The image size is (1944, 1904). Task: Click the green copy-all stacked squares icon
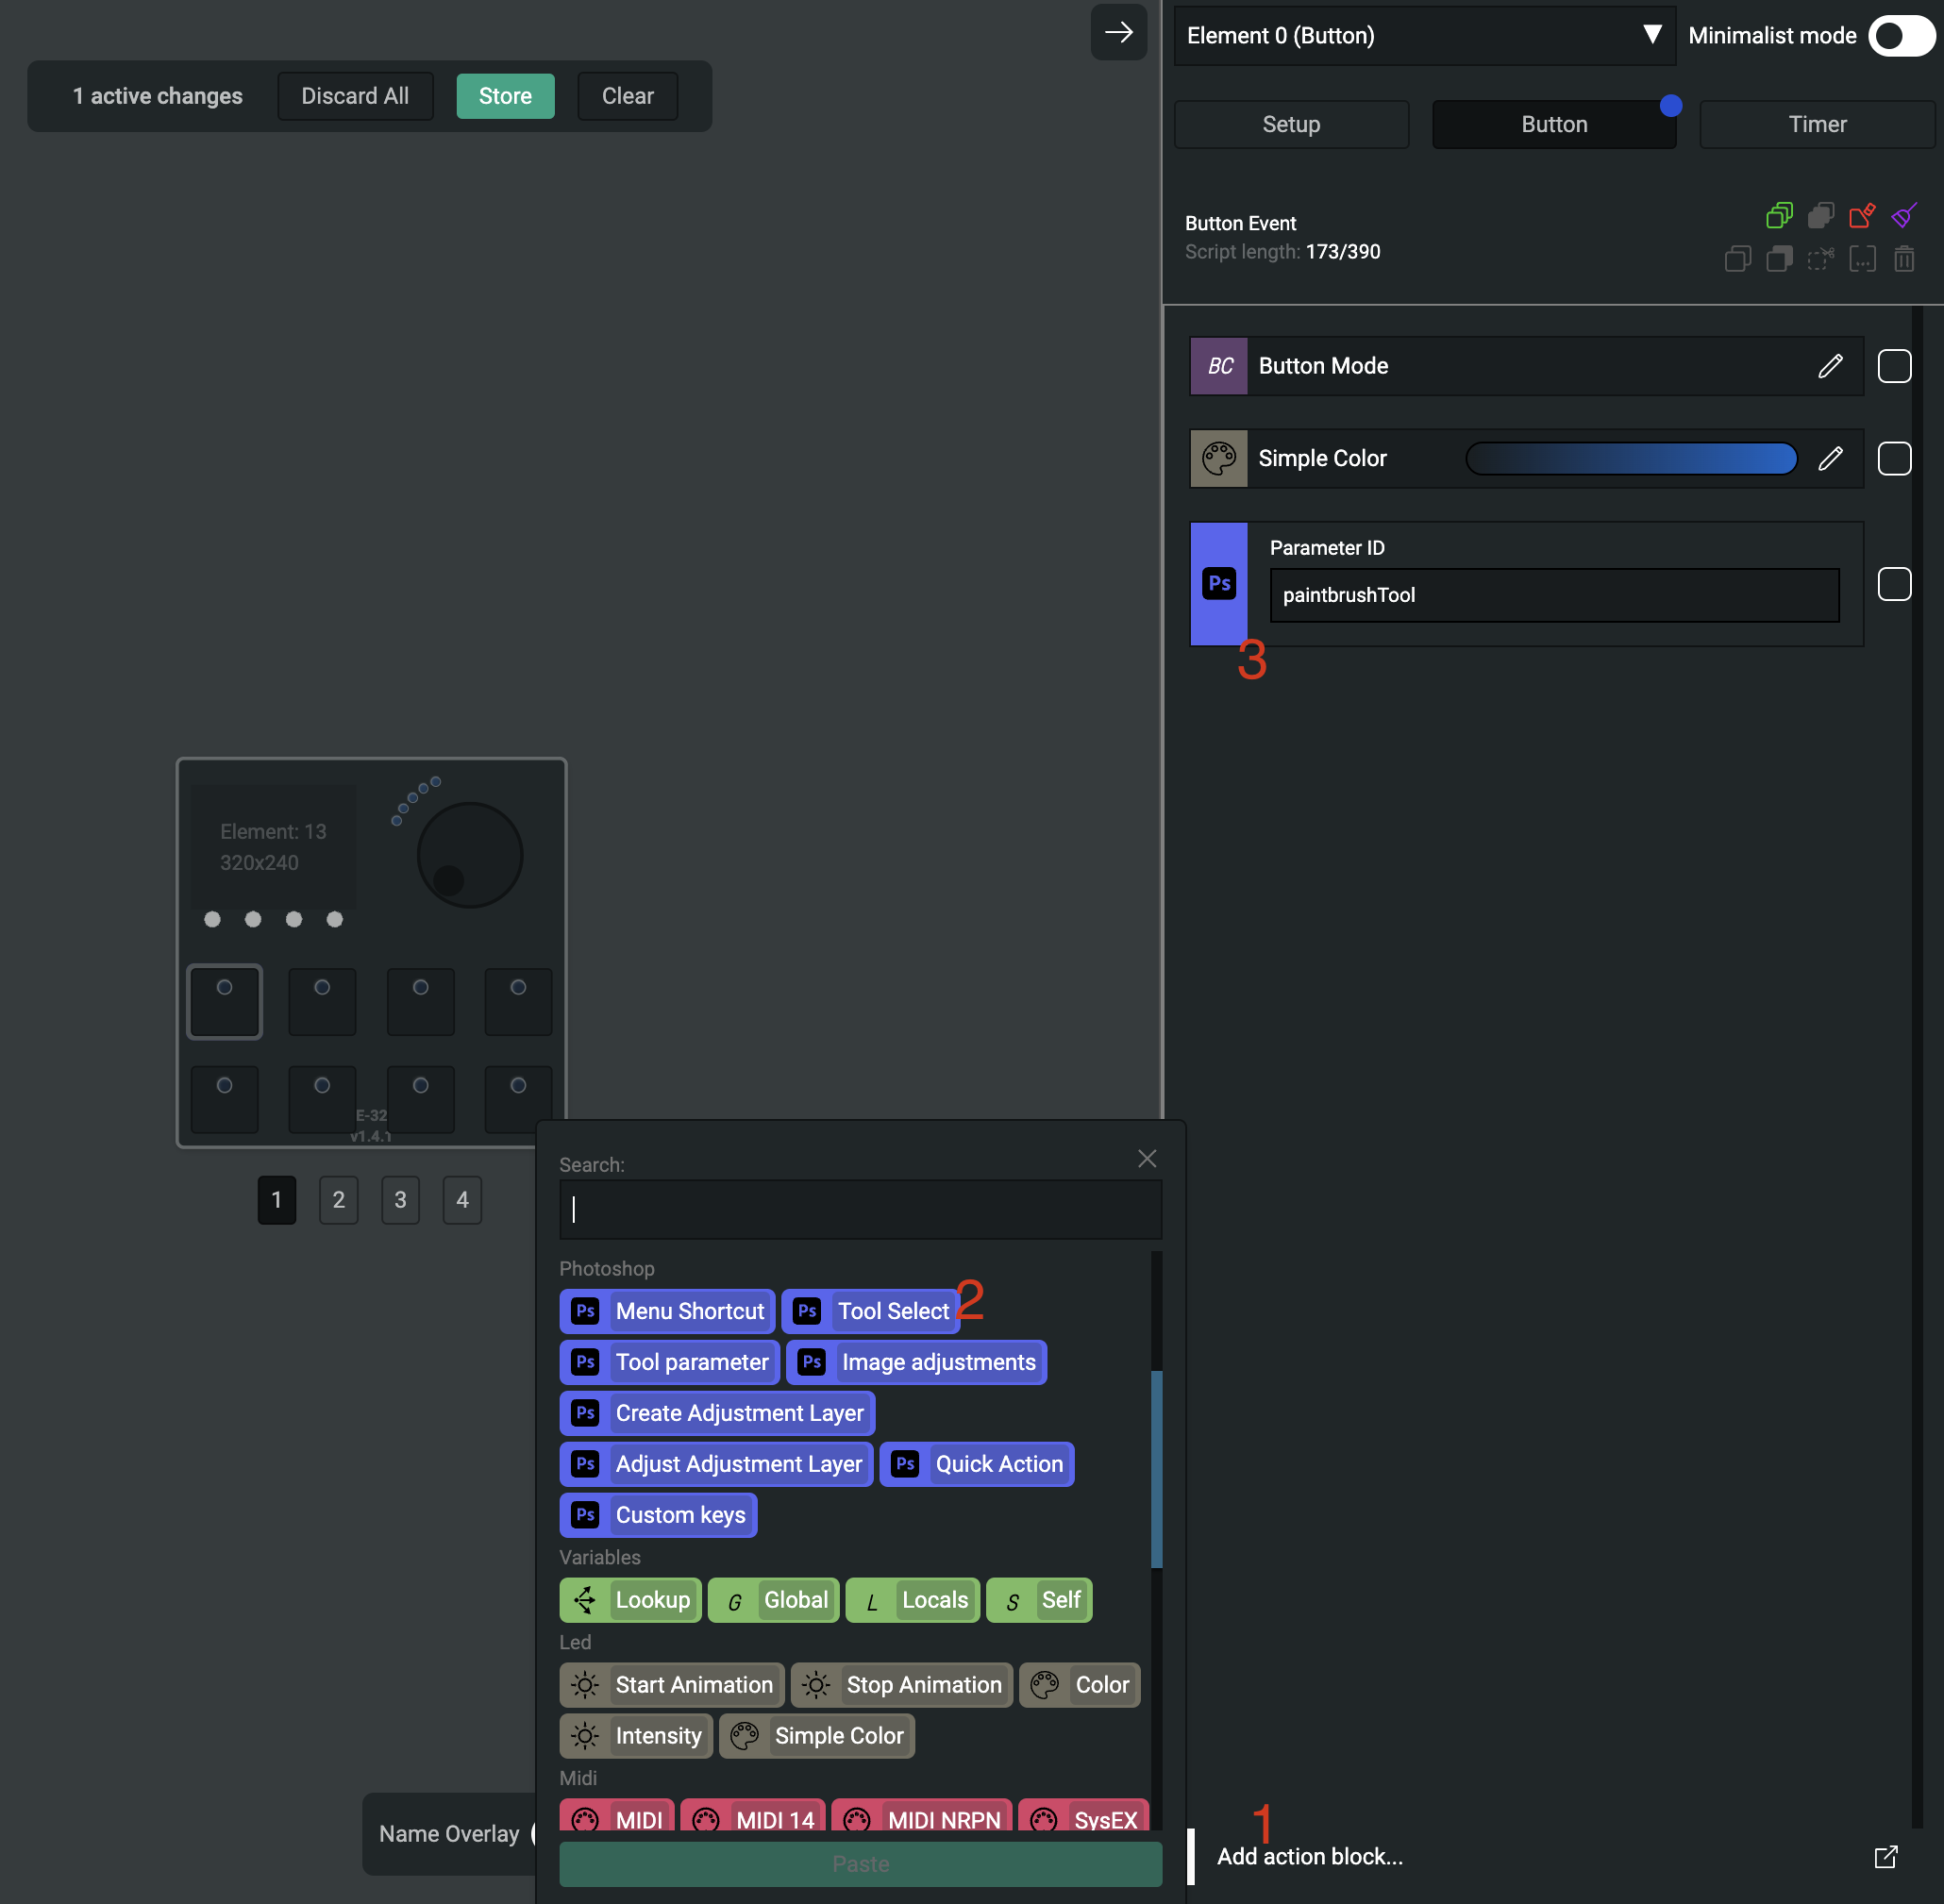click(1779, 215)
